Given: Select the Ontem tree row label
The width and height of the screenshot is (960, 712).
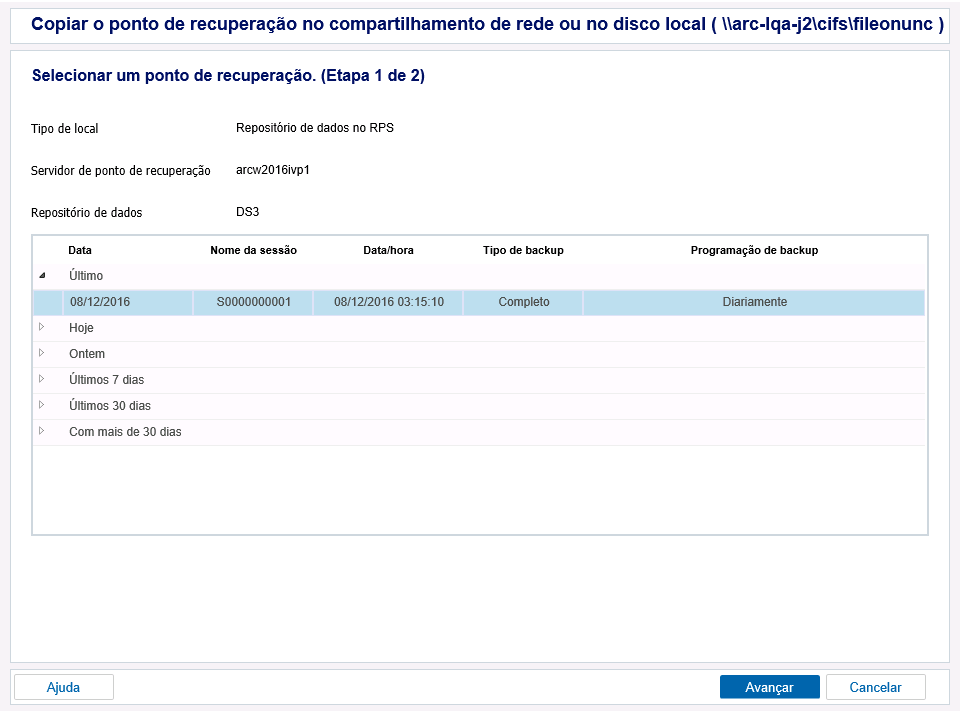Looking at the screenshot, I should (87, 353).
